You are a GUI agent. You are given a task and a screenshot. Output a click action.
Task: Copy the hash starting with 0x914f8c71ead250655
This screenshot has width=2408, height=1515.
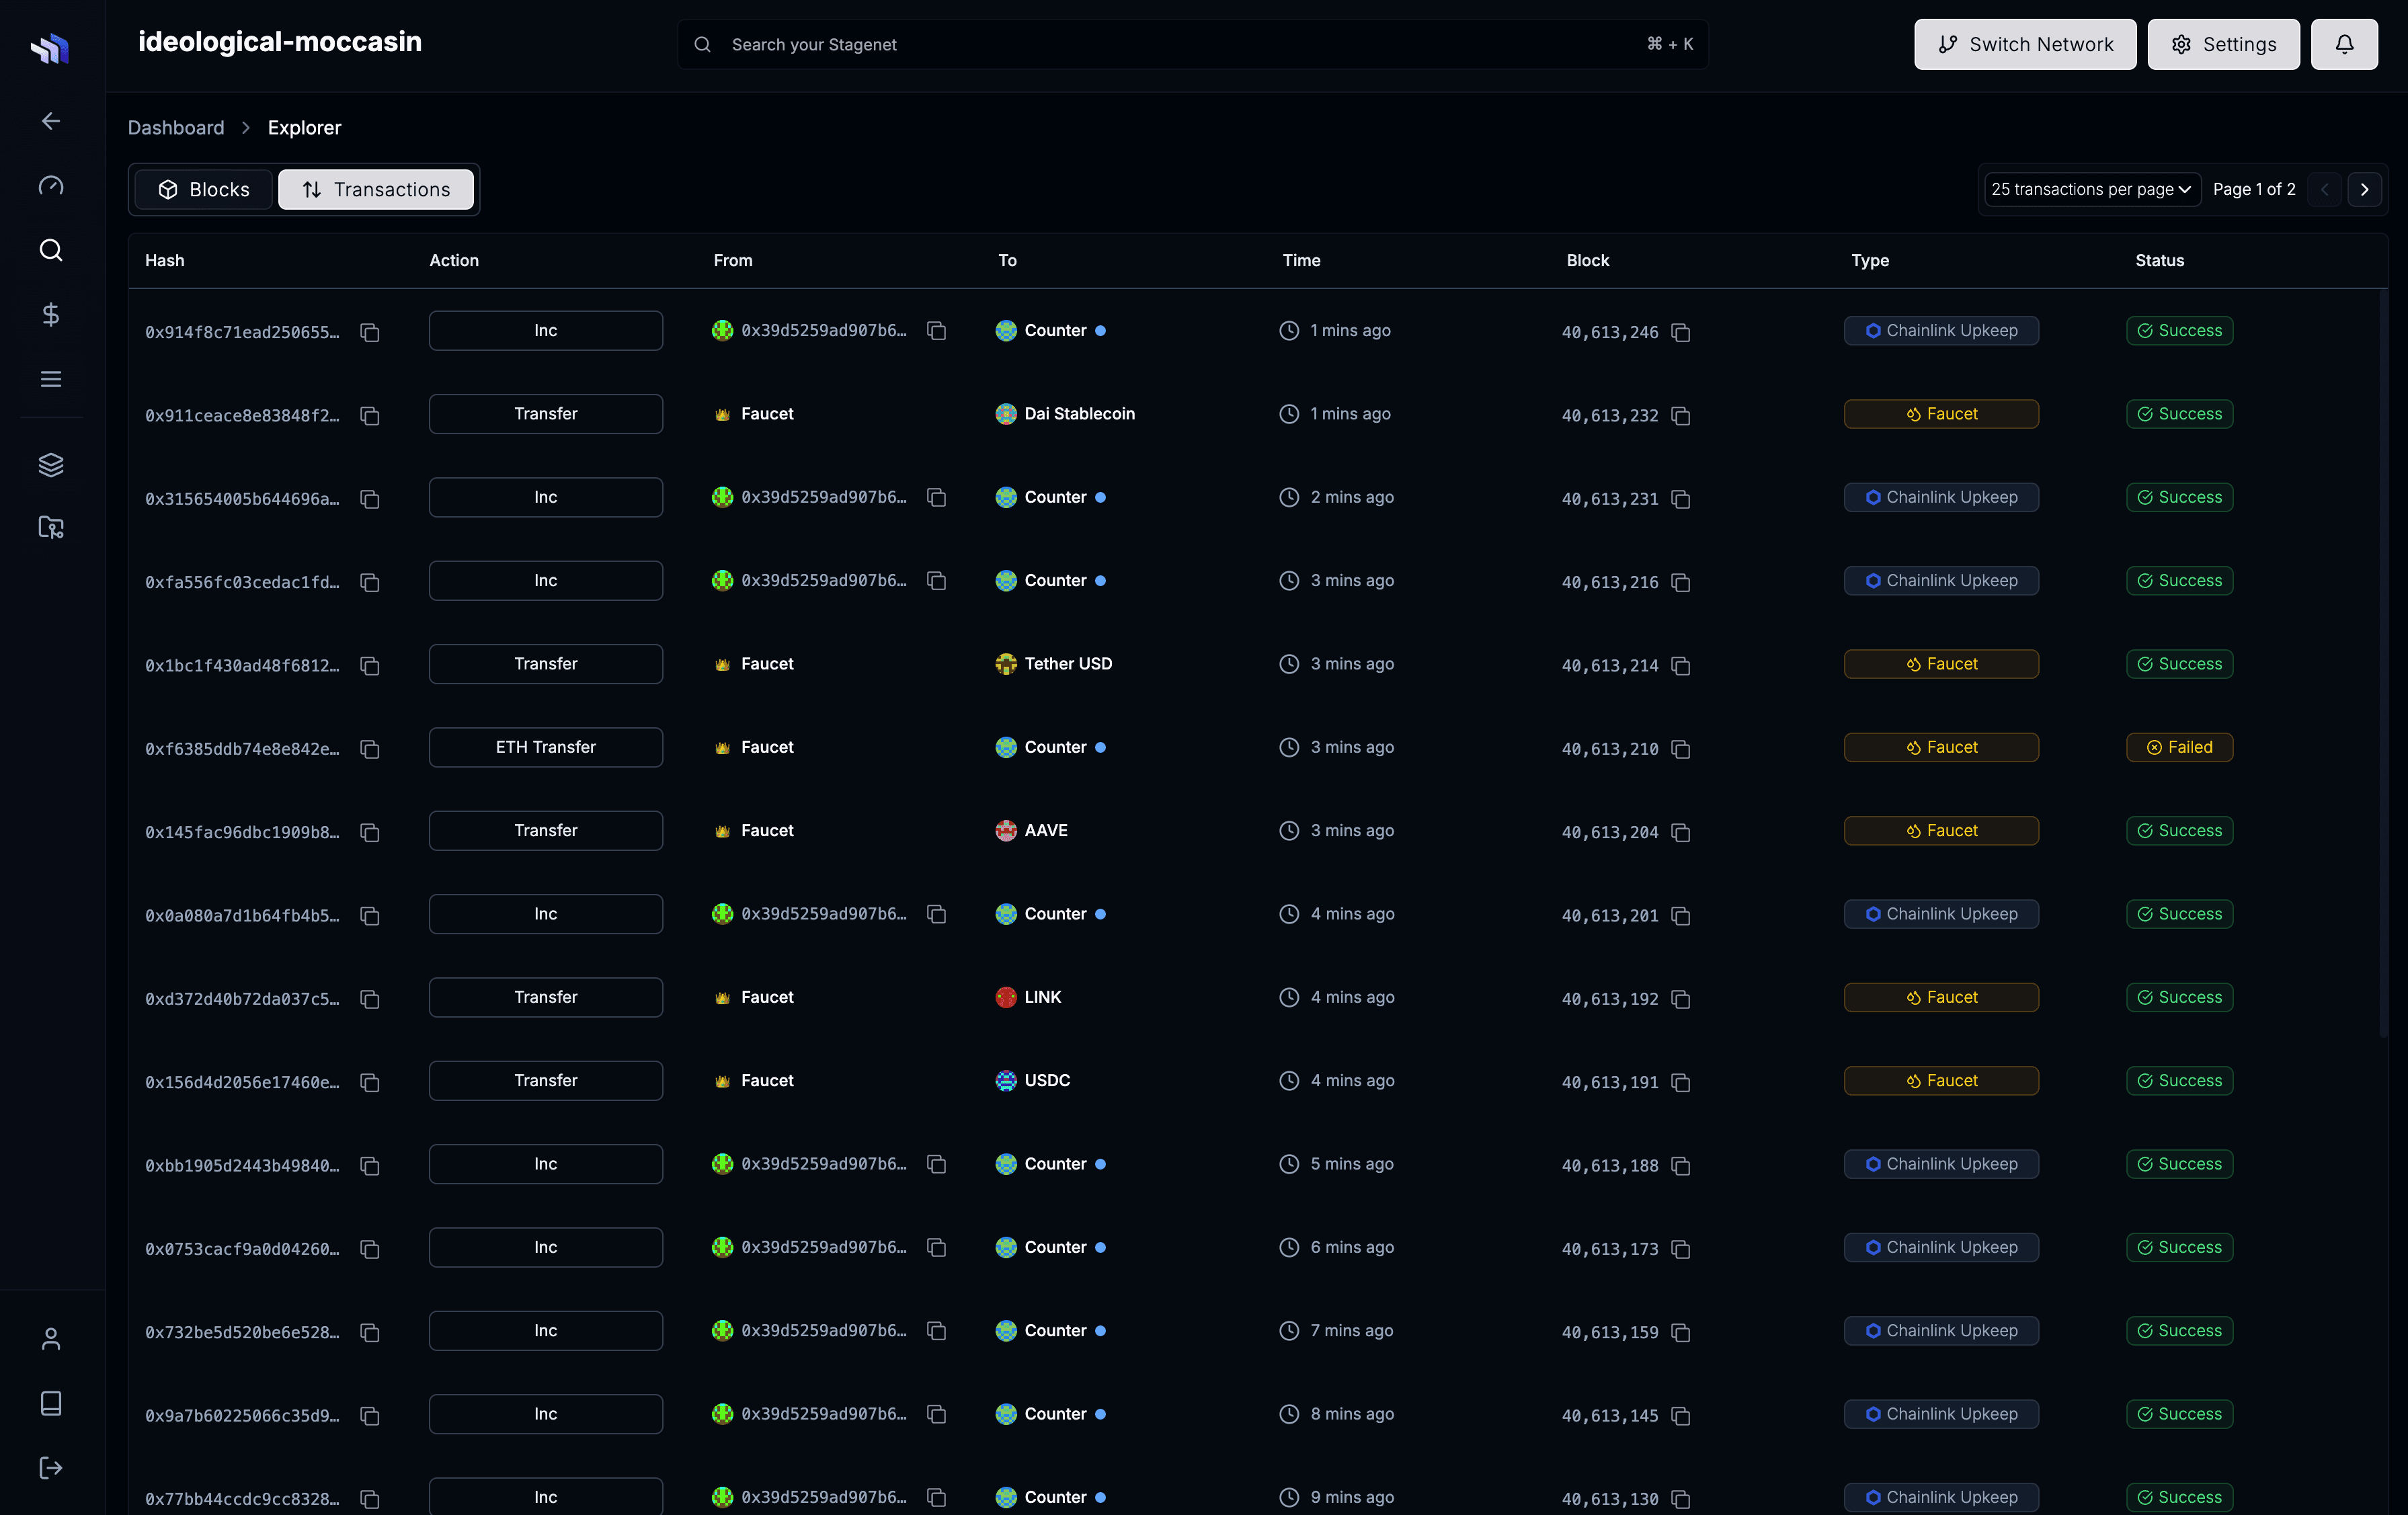click(370, 332)
